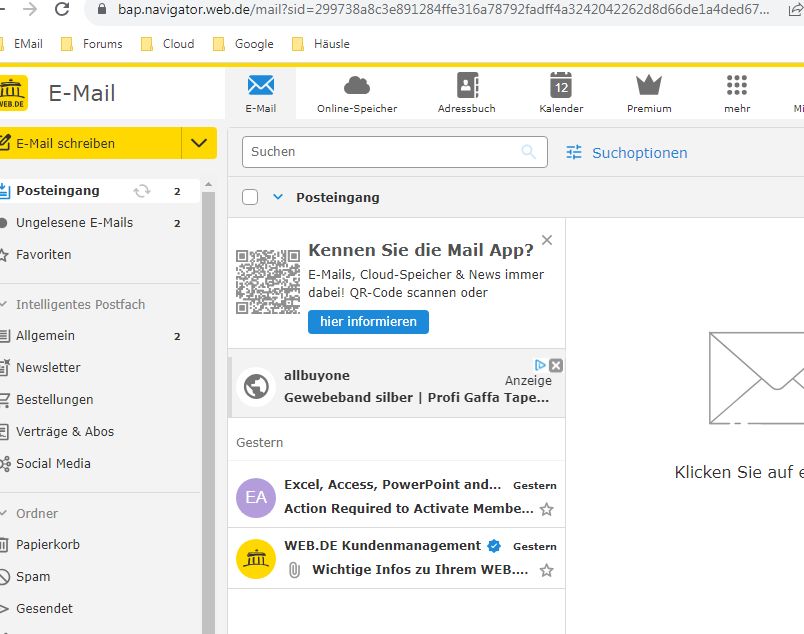Reload the page in browser
Image resolution: width=804 pixels, height=634 pixels.
click(62, 9)
